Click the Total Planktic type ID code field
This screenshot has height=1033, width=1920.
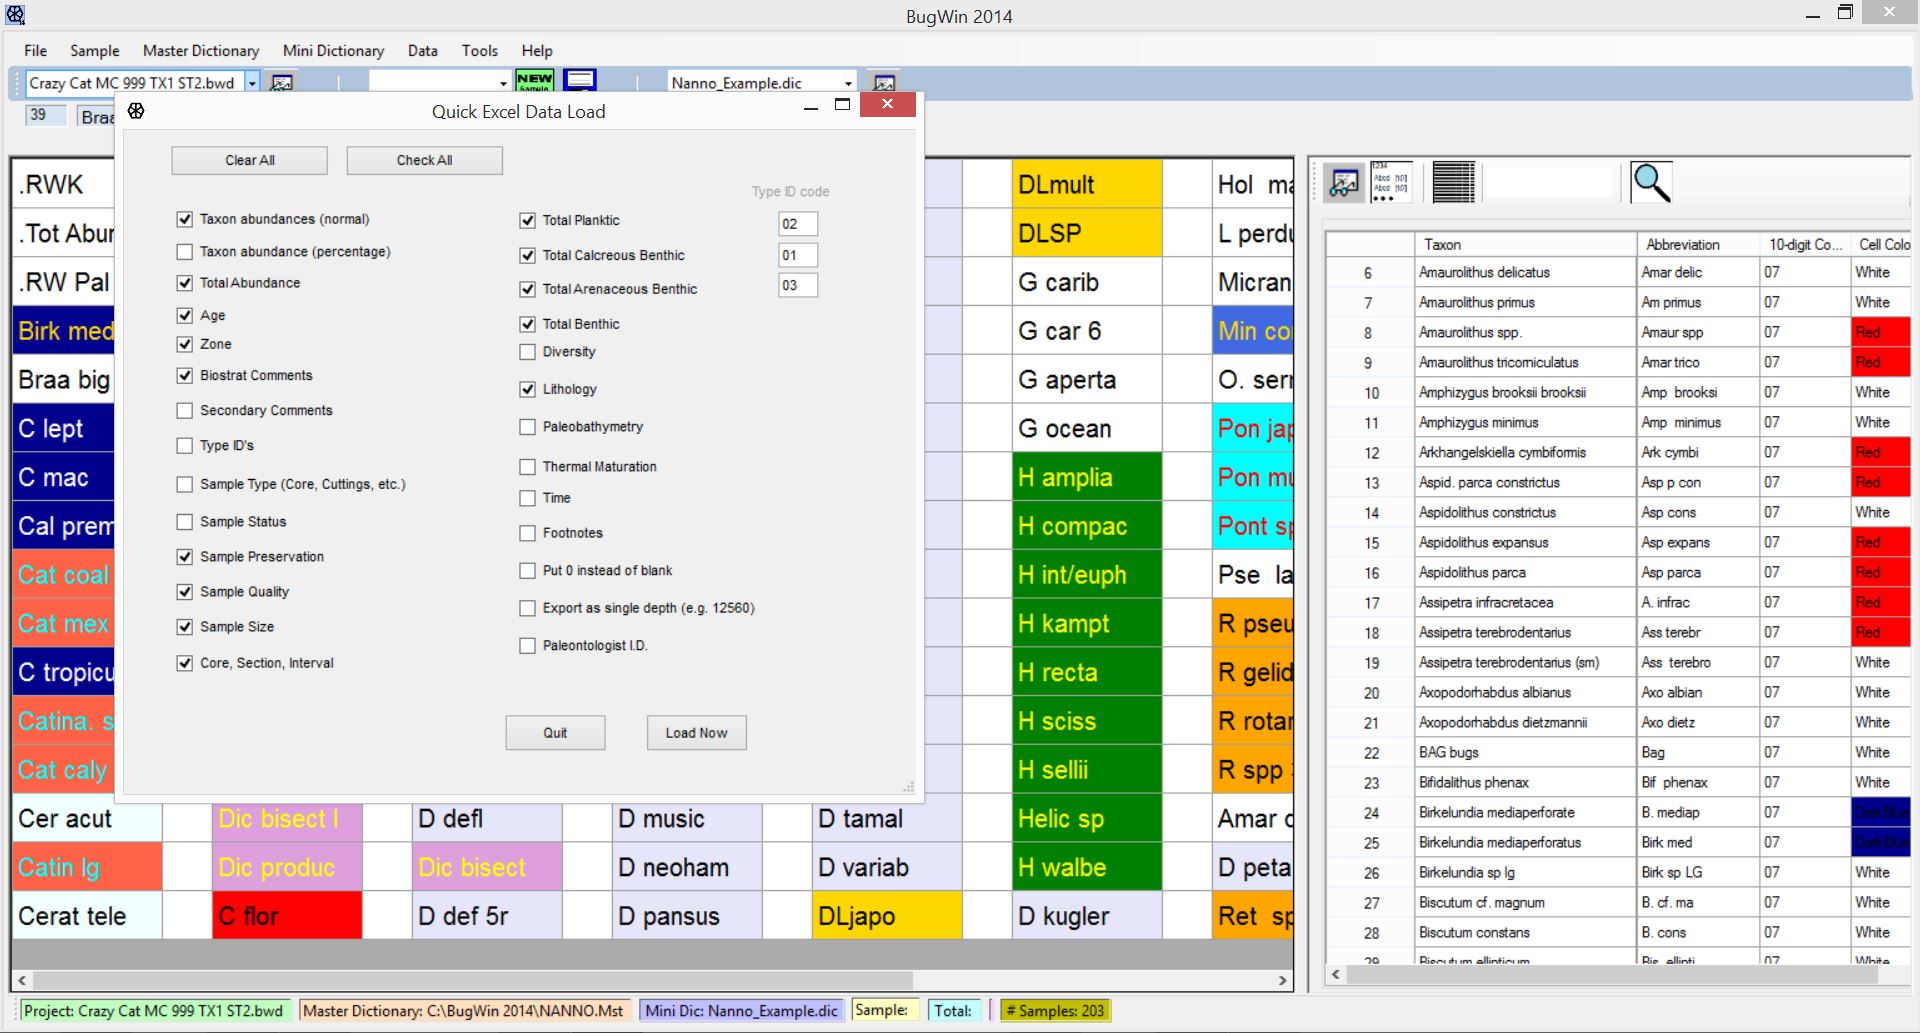(x=797, y=224)
